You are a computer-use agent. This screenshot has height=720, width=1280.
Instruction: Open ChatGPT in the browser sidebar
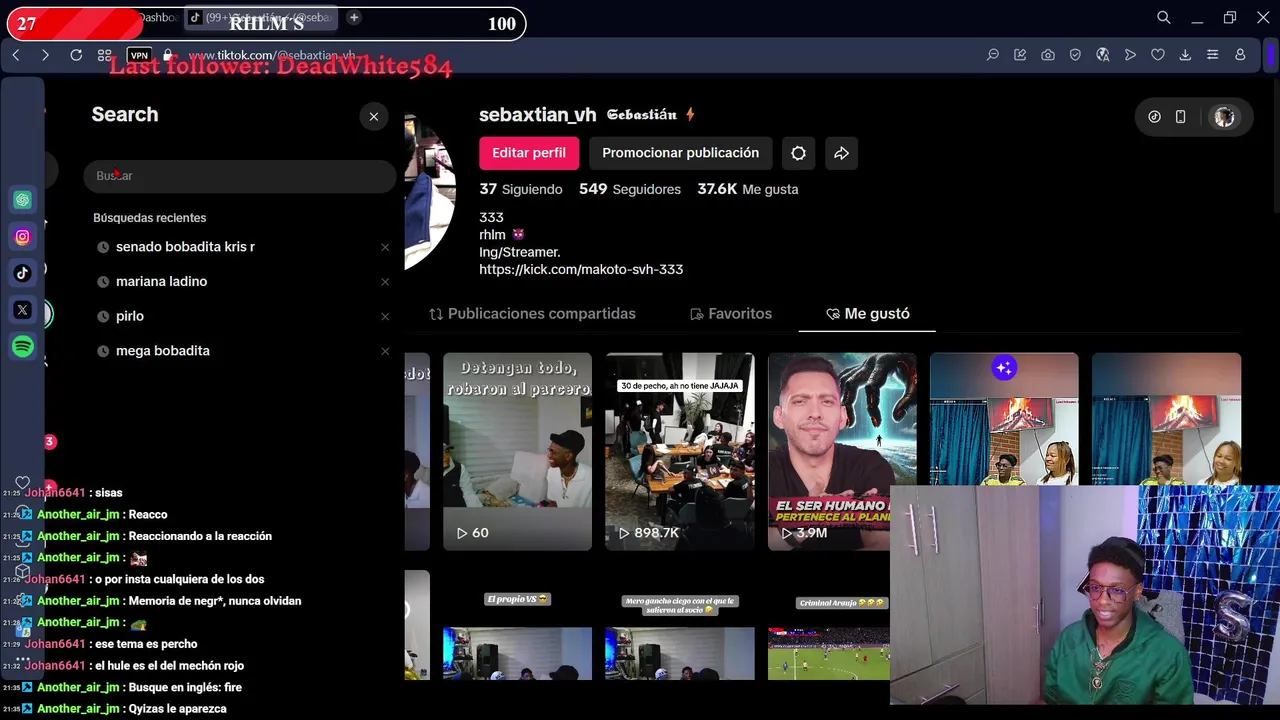(x=23, y=200)
